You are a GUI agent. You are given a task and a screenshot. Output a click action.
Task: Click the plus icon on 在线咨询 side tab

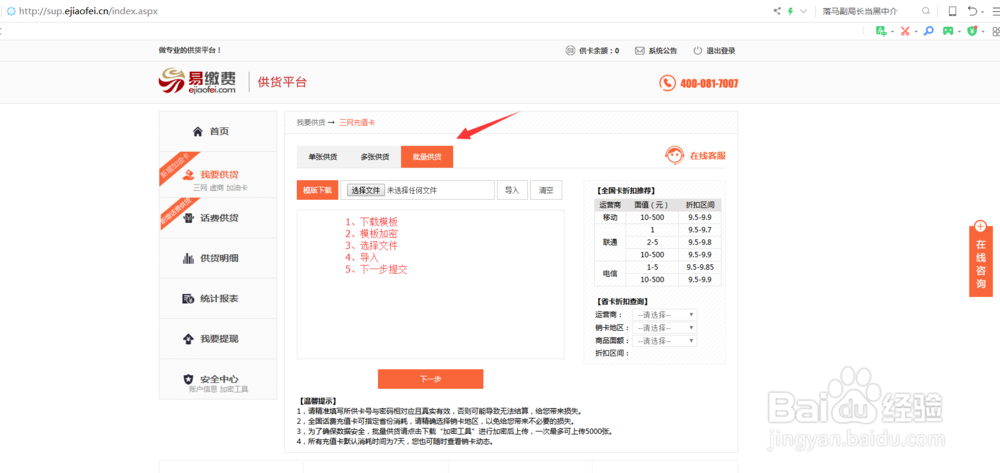pyautogui.click(x=980, y=226)
